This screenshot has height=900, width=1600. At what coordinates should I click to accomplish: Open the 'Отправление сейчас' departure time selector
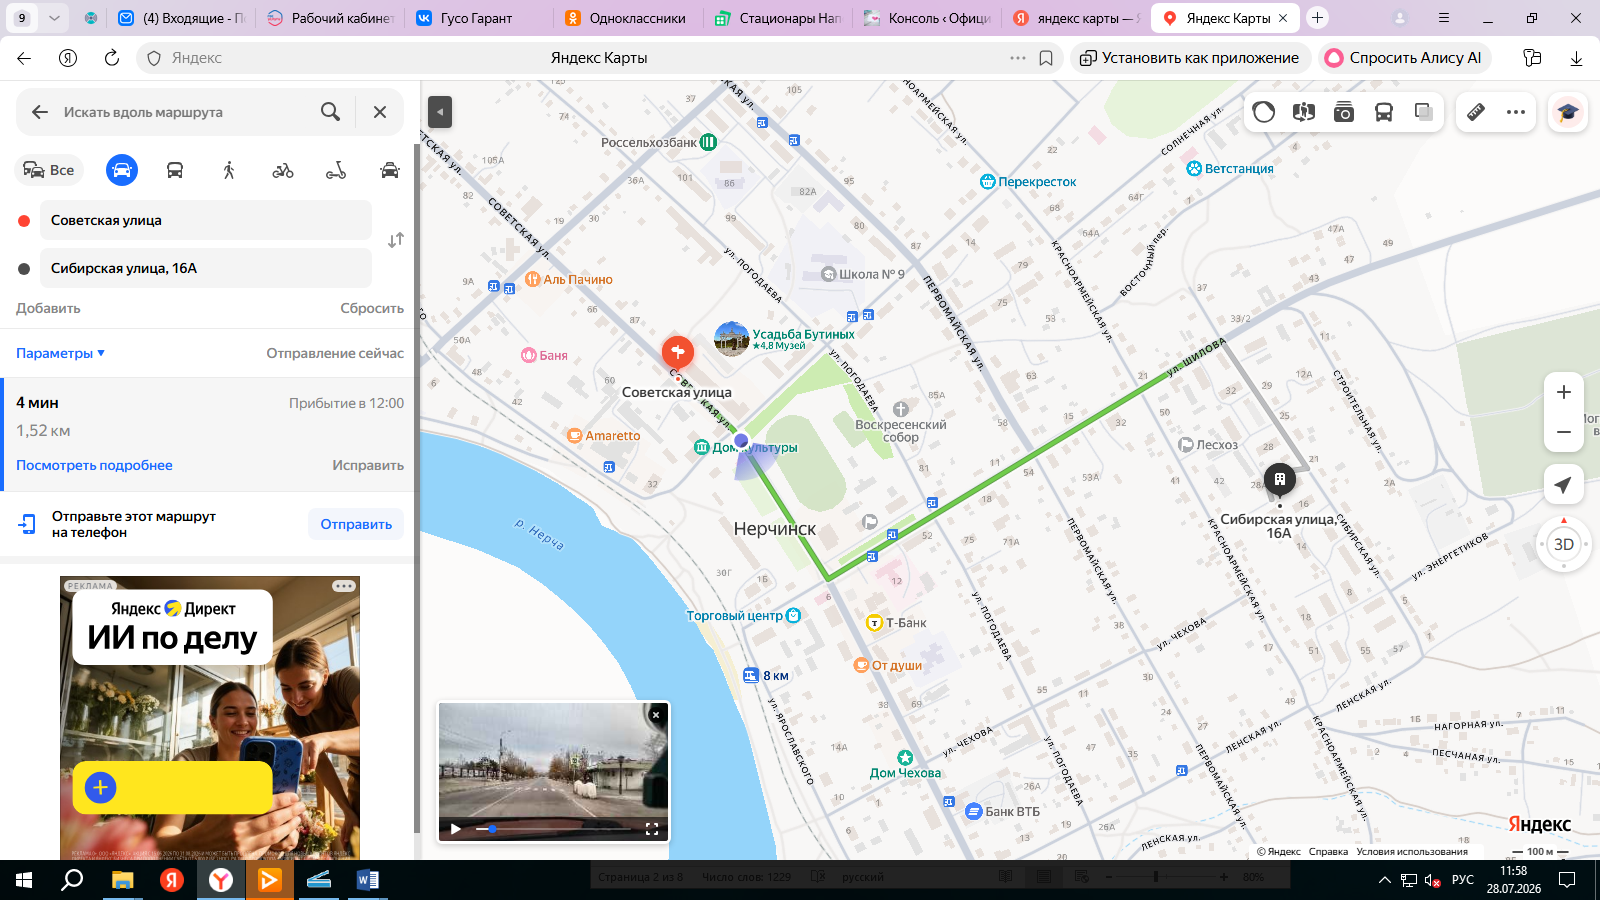pos(335,353)
